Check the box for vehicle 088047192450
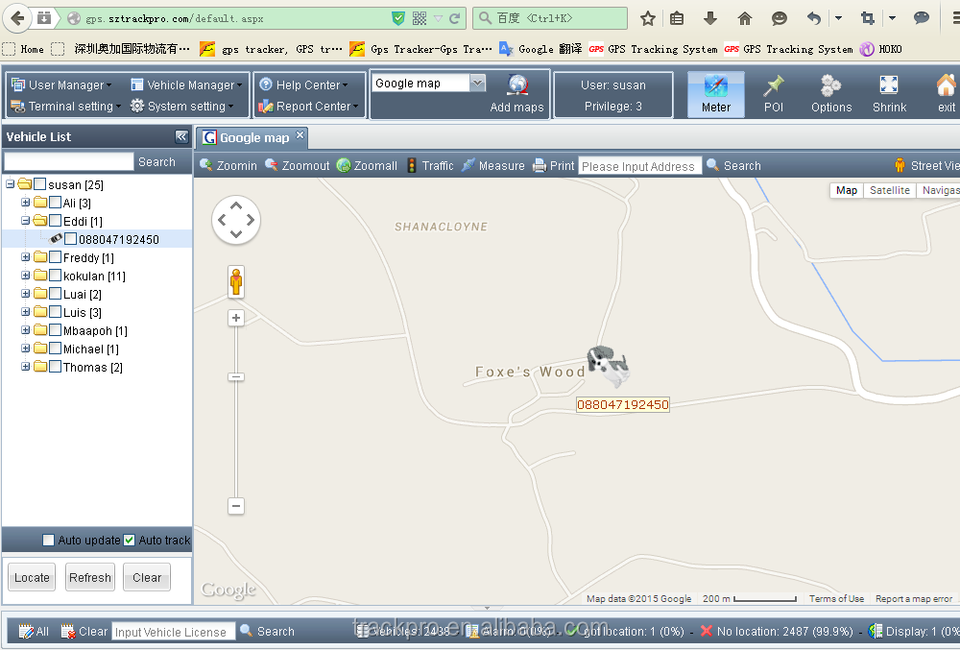Screen dimensions: 960x650 [x=71, y=239]
